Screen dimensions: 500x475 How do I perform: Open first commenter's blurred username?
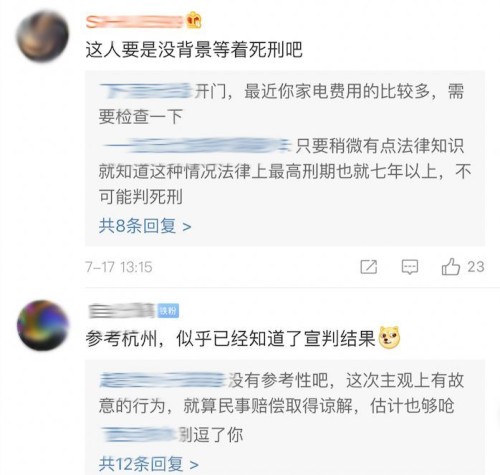tap(135, 22)
